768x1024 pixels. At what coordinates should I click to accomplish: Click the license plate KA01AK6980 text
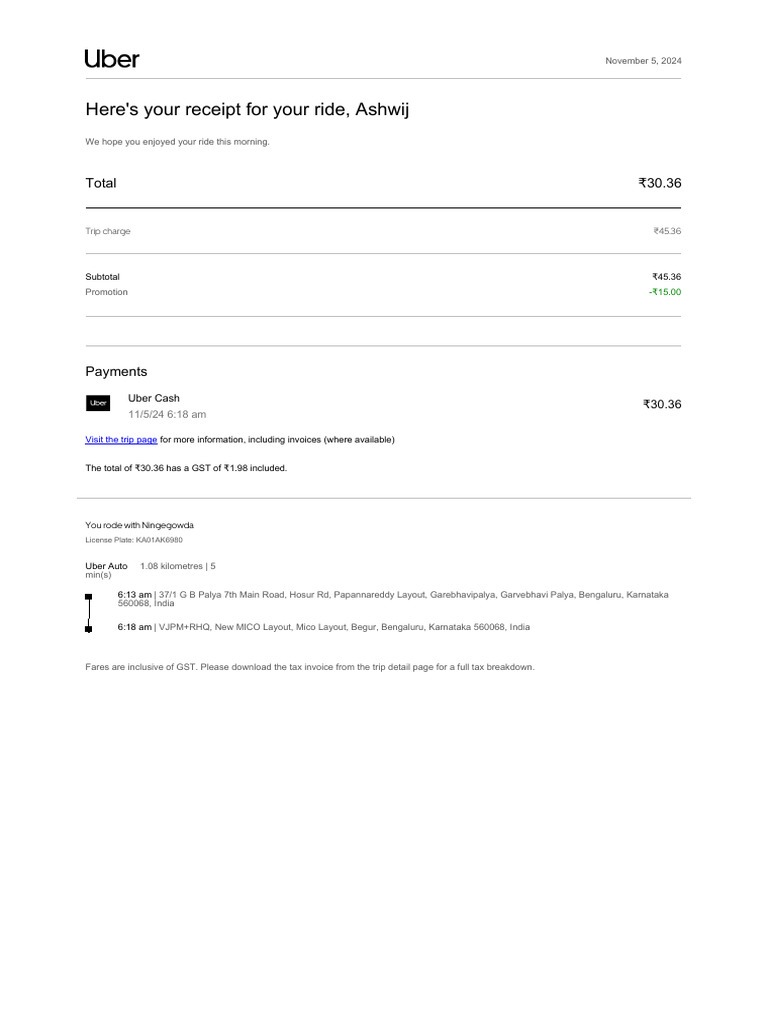(x=134, y=540)
